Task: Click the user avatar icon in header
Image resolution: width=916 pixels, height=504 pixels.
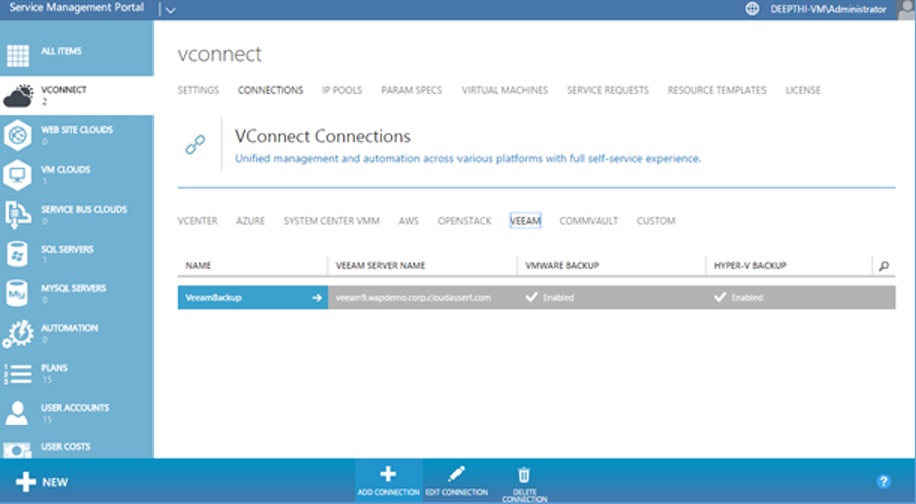Action: click(x=907, y=9)
